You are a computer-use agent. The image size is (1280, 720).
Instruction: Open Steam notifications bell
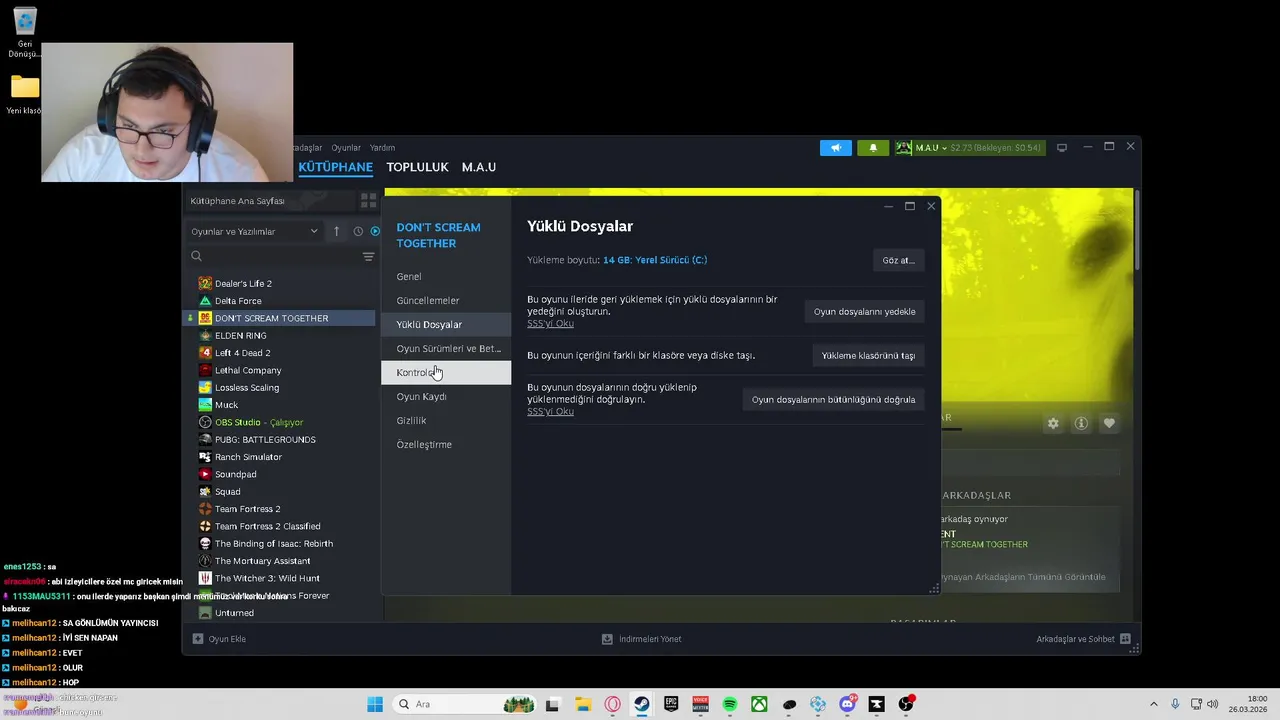(x=873, y=148)
